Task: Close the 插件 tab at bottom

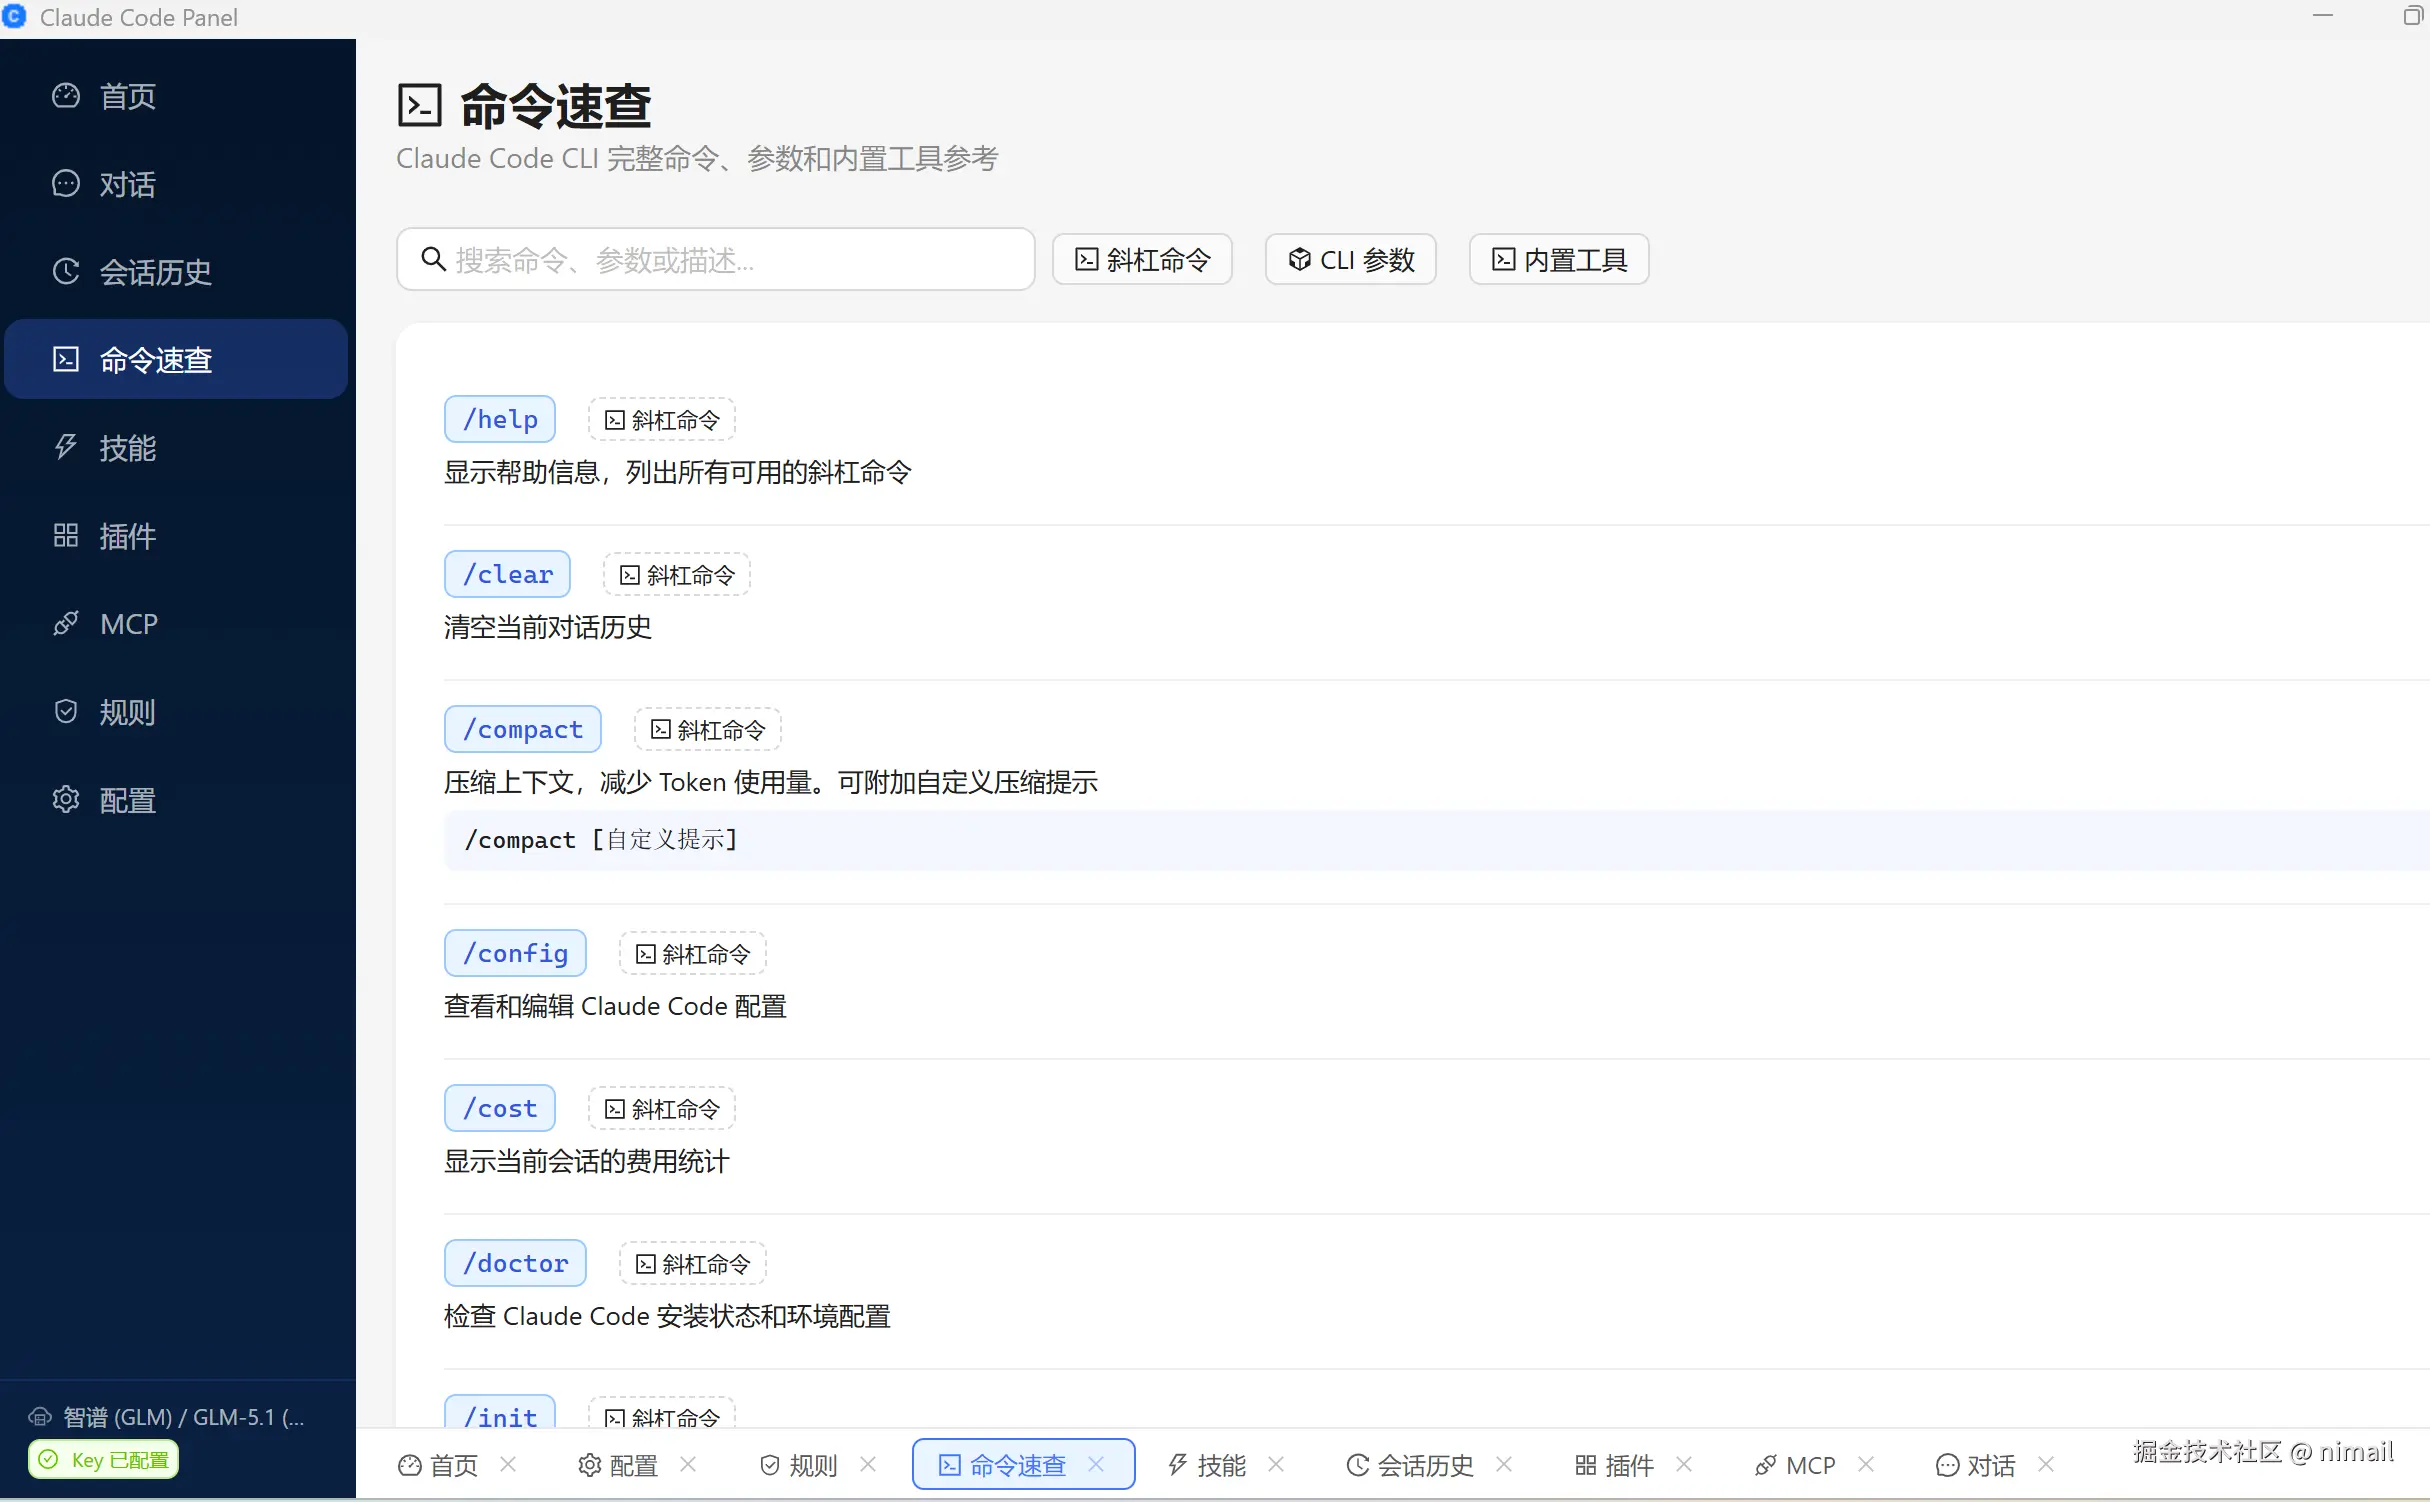Action: click(1684, 1464)
